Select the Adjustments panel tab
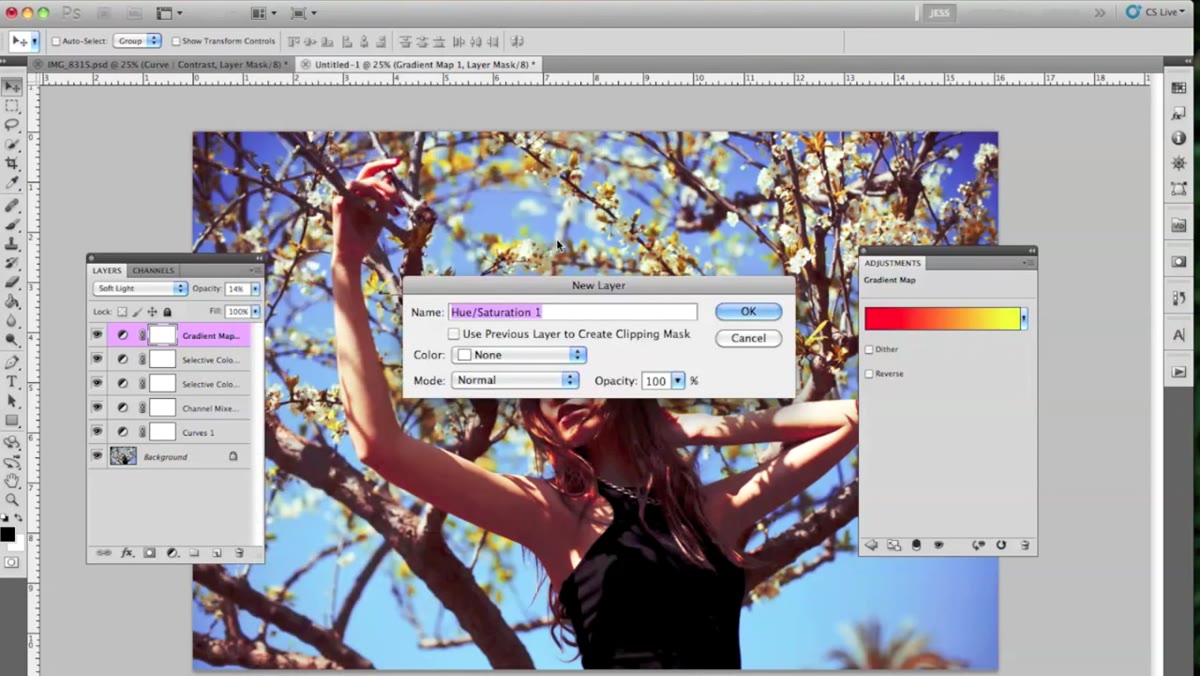1200x676 pixels. (x=893, y=263)
